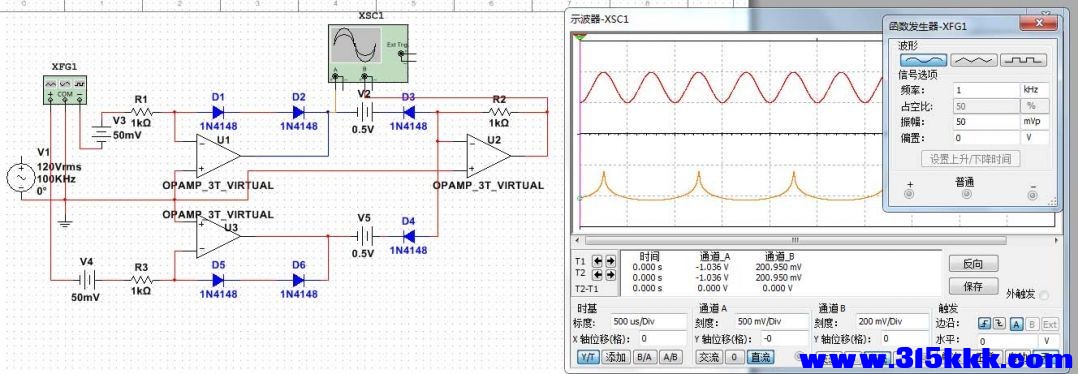Select AC voltage source V1 symbol
Image resolution: width=1078 pixels, height=374 pixels.
coord(21,177)
